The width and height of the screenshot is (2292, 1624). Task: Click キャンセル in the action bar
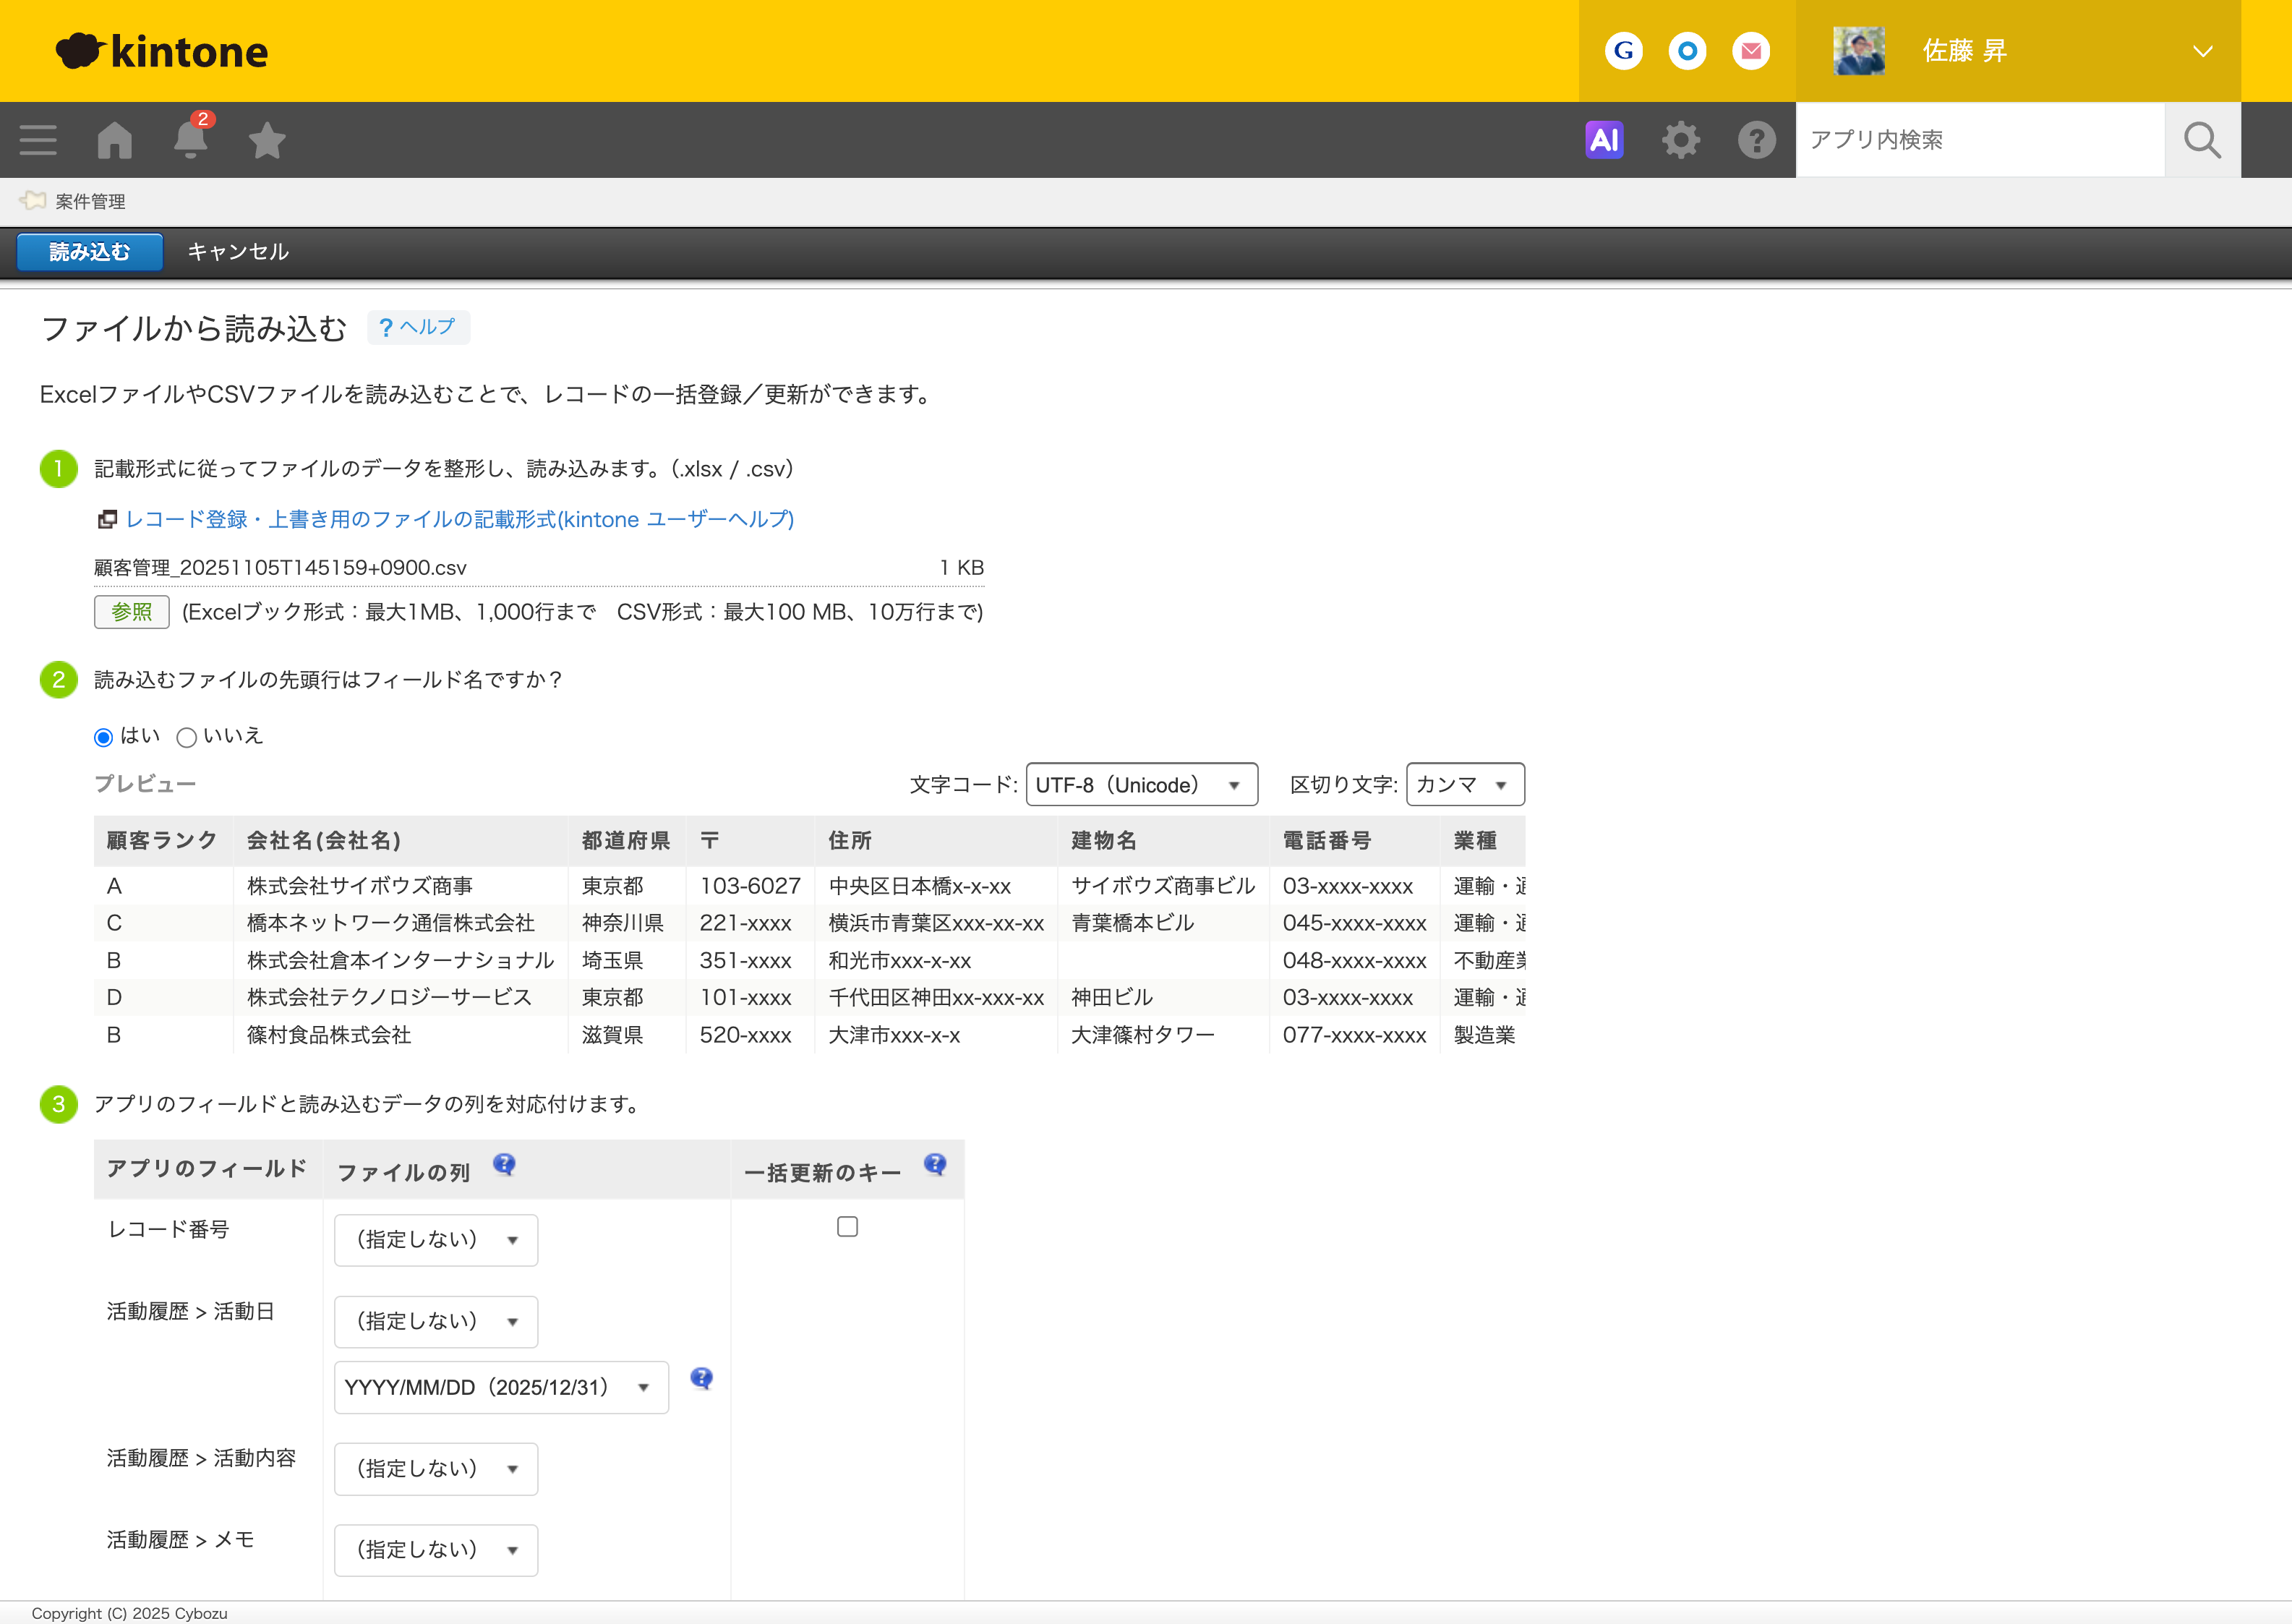point(238,252)
